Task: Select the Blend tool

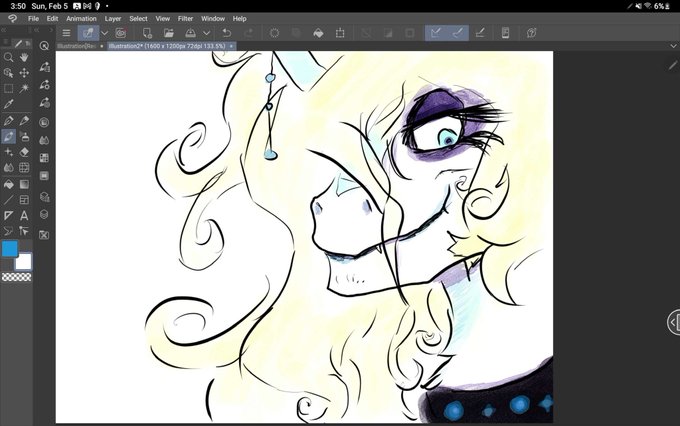Action: pos(8,167)
